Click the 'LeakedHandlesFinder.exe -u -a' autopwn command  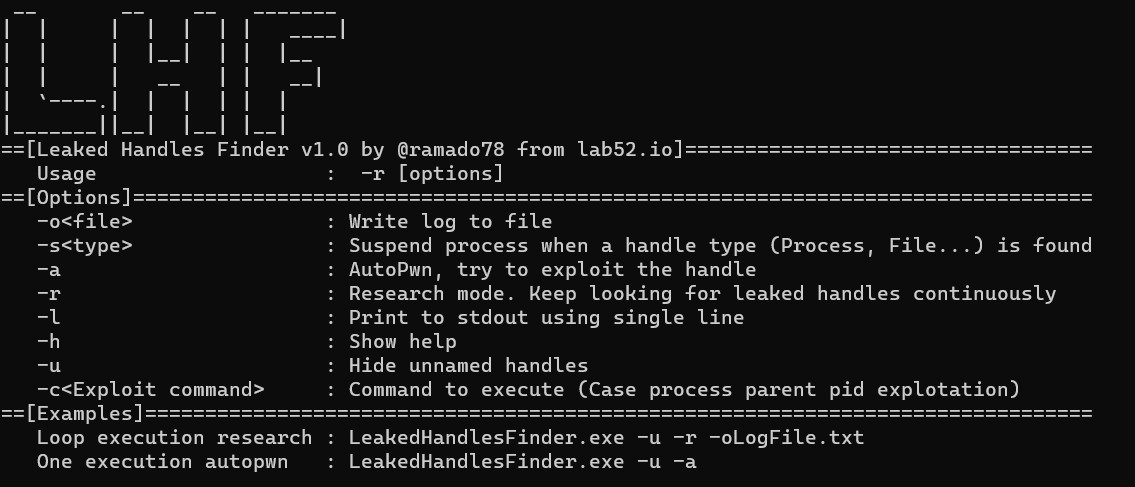523,462
